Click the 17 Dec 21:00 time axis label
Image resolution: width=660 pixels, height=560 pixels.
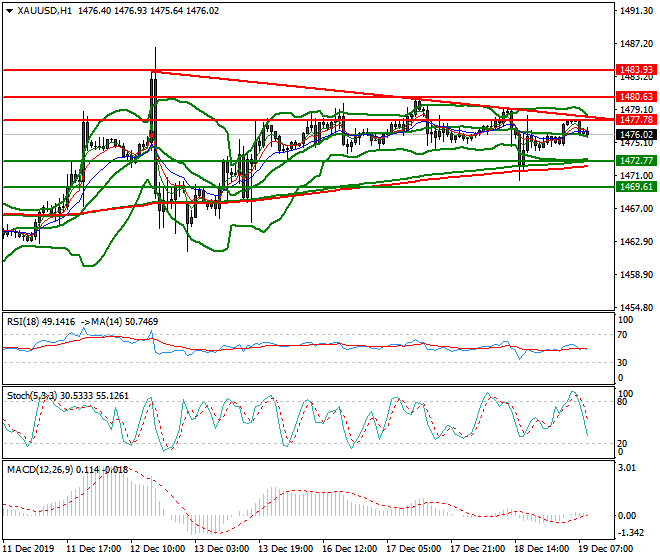pyautogui.click(x=478, y=549)
